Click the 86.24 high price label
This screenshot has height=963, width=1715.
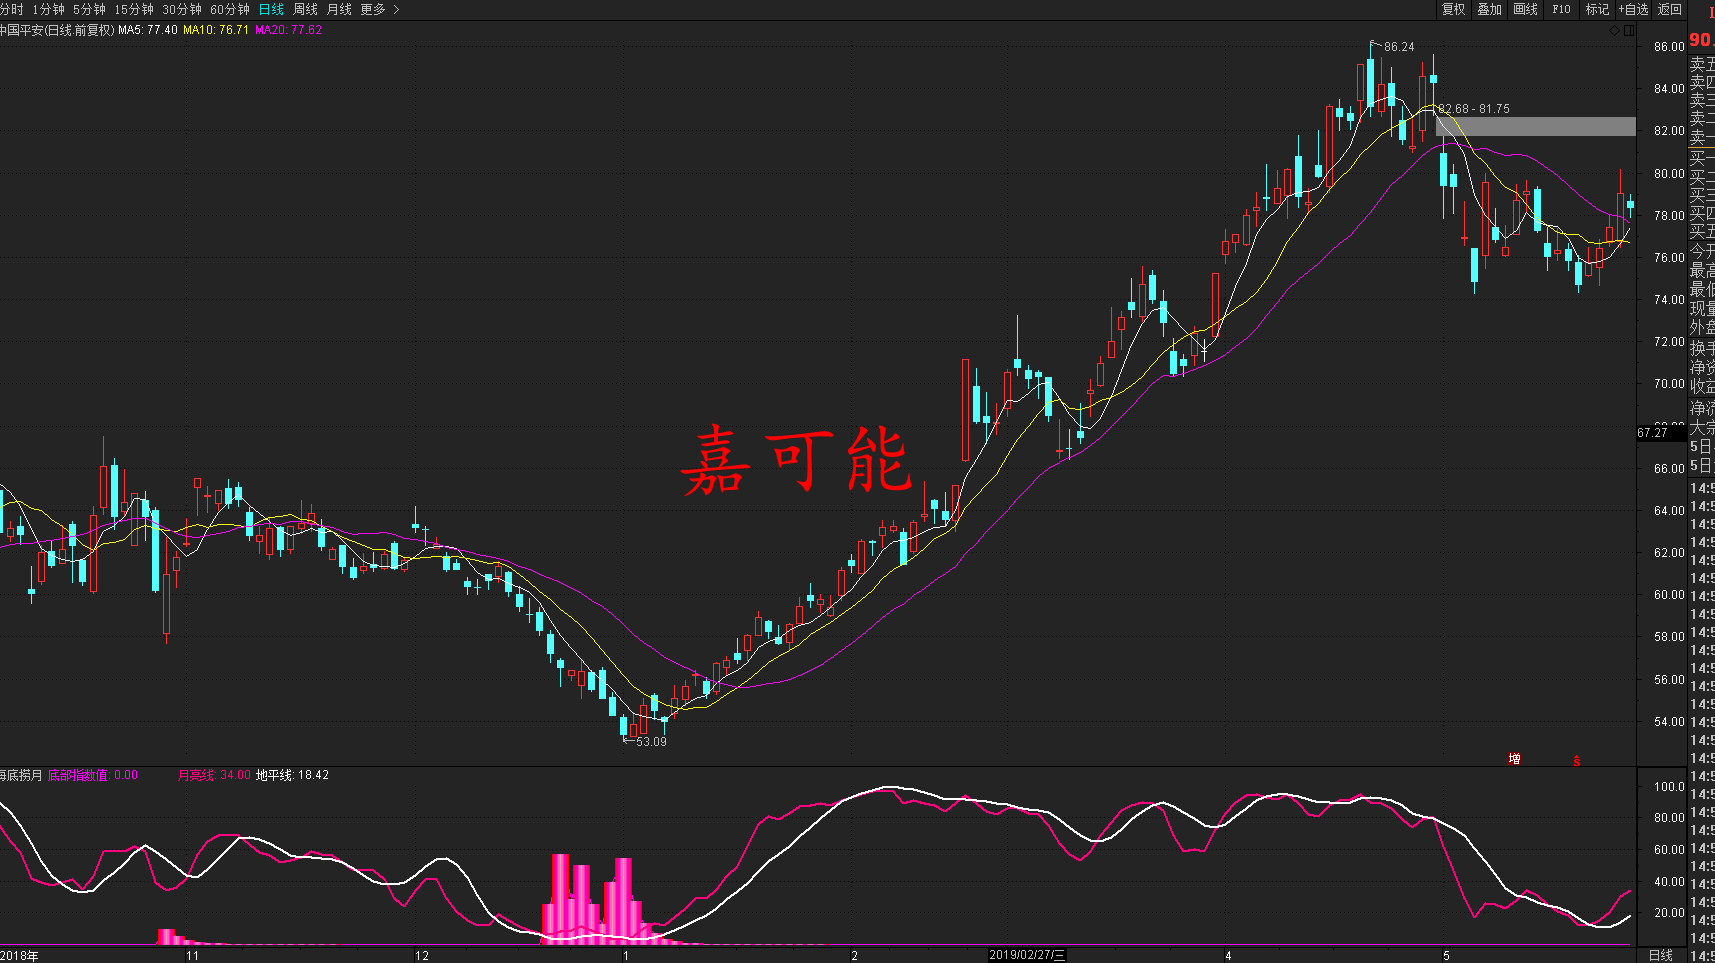pyautogui.click(x=1399, y=47)
